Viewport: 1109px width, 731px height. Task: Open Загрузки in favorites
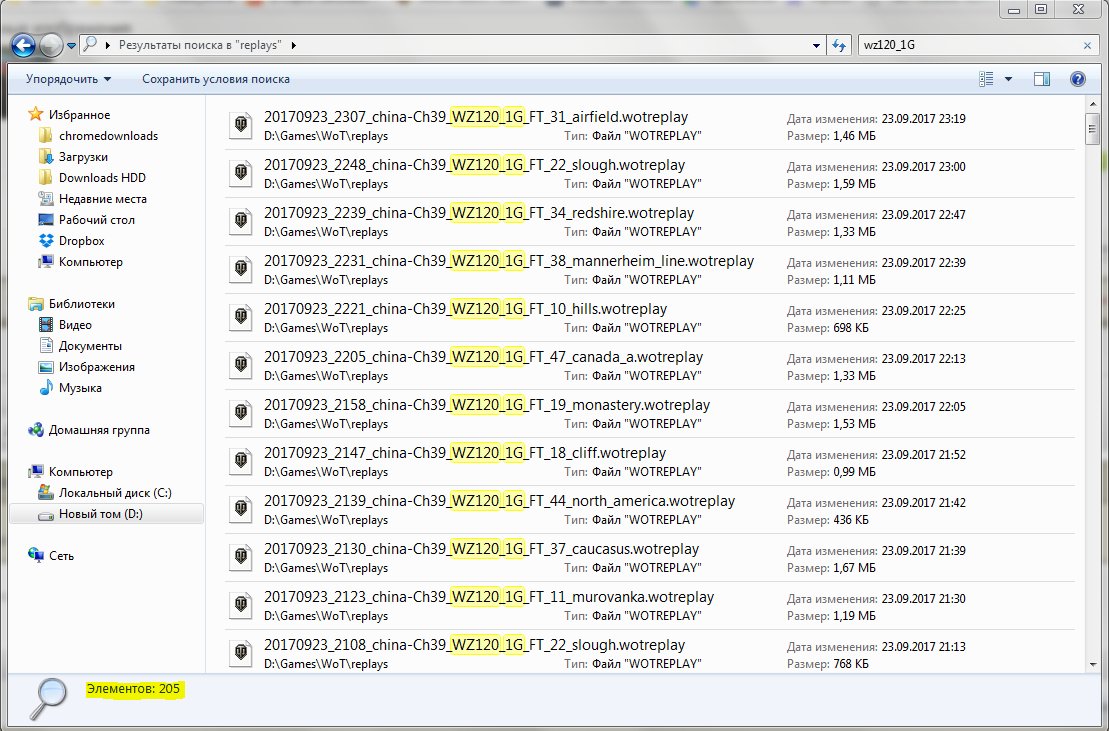click(83, 157)
